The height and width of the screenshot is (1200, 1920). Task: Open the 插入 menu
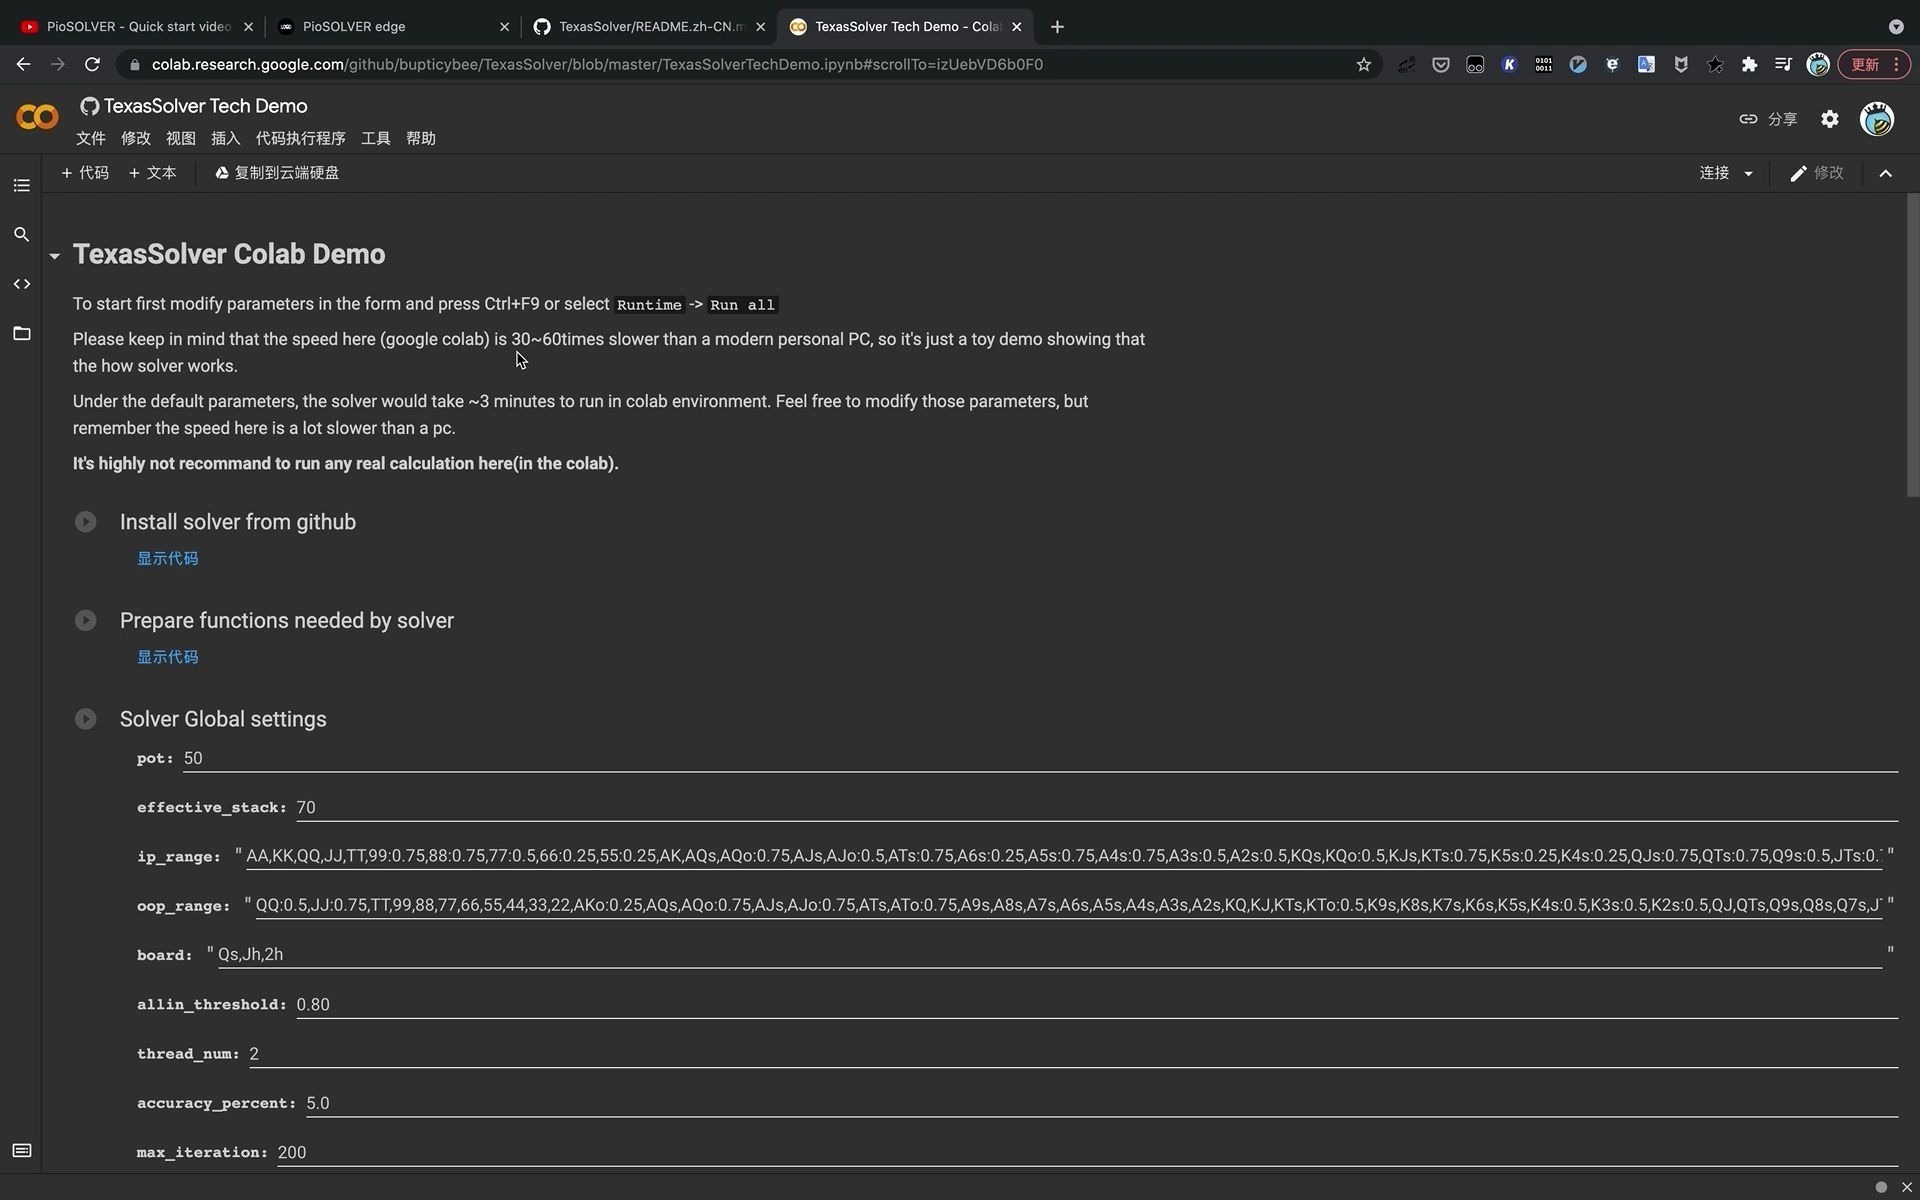(x=225, y=139)
